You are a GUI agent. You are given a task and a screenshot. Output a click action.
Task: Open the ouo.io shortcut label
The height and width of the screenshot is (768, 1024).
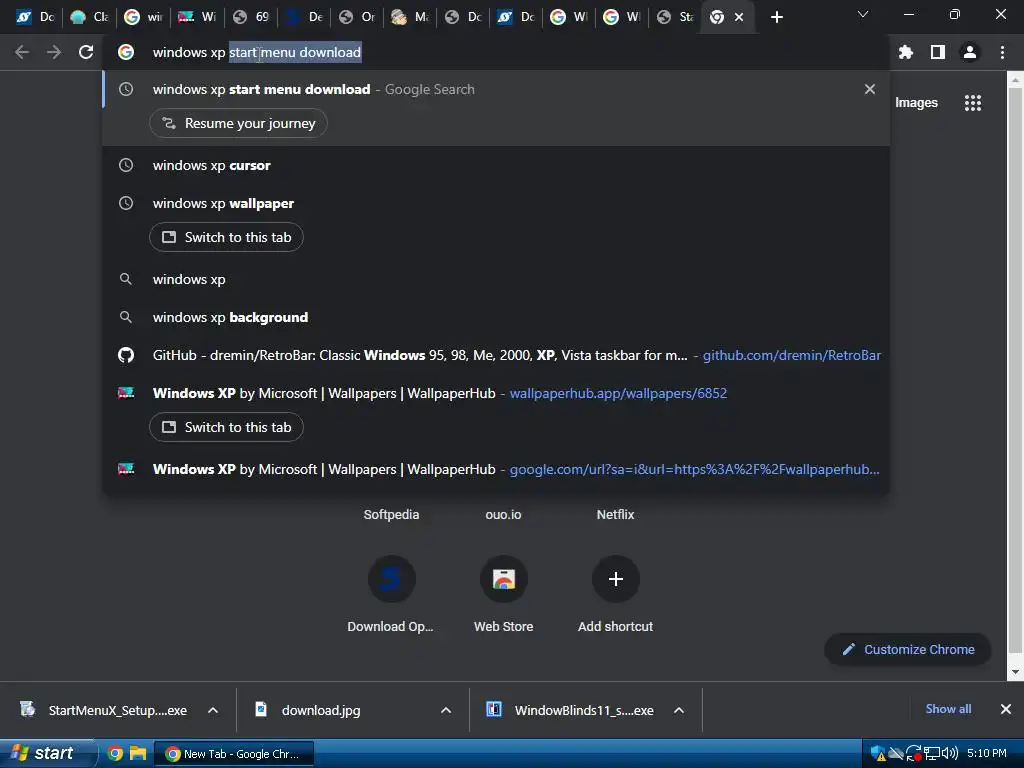tap(504, 515)
